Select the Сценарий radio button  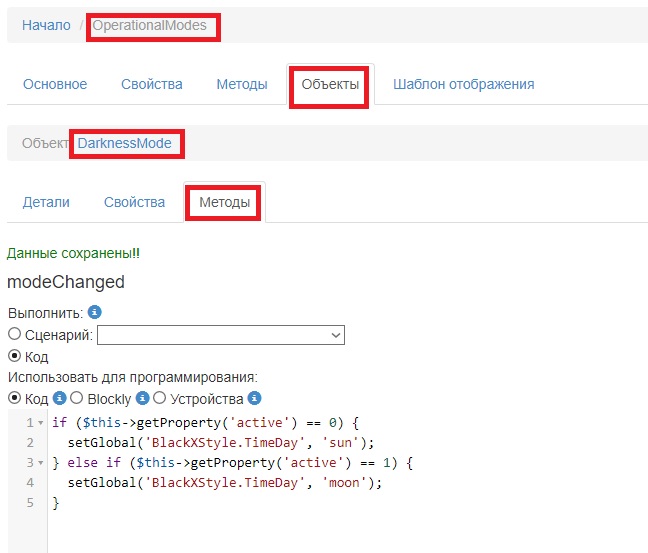pos(14,335)
